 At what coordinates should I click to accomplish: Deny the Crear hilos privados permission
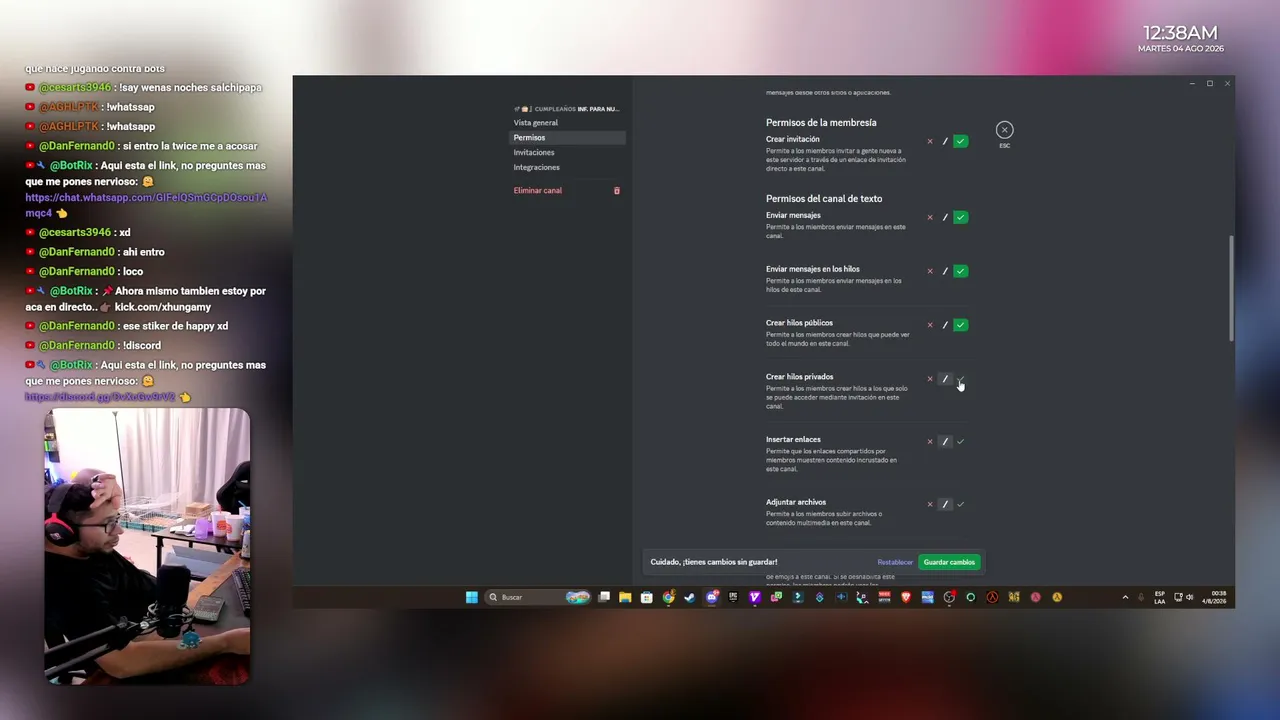click(930, 379)
